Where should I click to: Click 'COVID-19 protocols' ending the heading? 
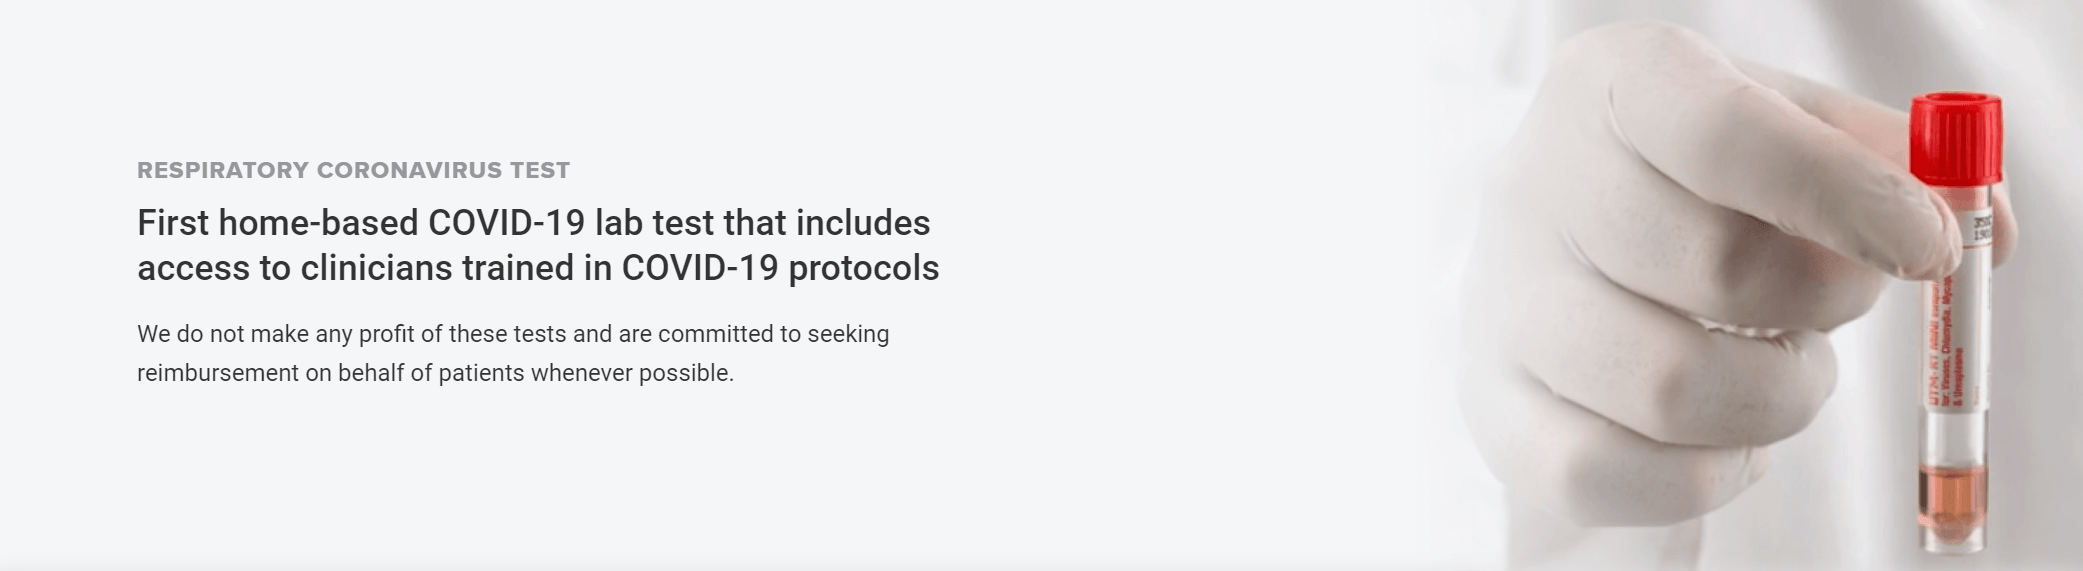tap(780, 268)
